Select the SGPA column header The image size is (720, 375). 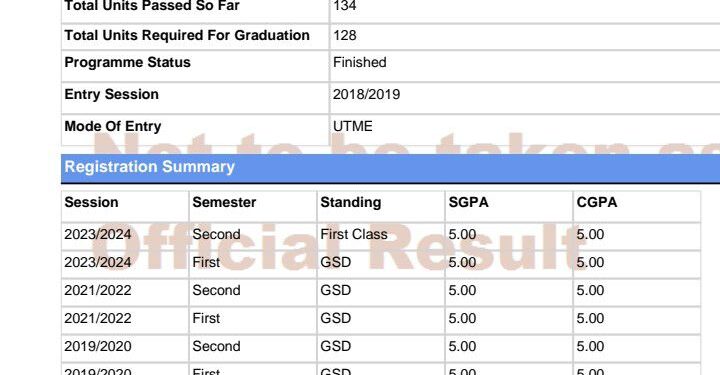tap(468, 202)
